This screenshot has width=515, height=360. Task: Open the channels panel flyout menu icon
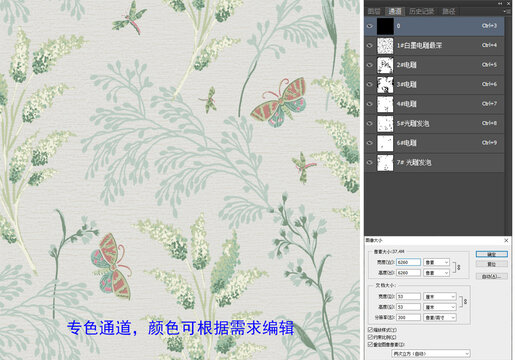pyautogui.click(x=508, y=11)
